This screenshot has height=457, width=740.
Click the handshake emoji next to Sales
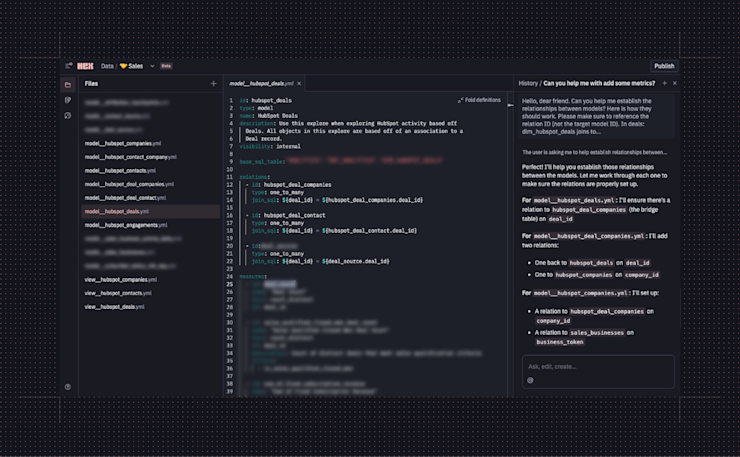123,66
